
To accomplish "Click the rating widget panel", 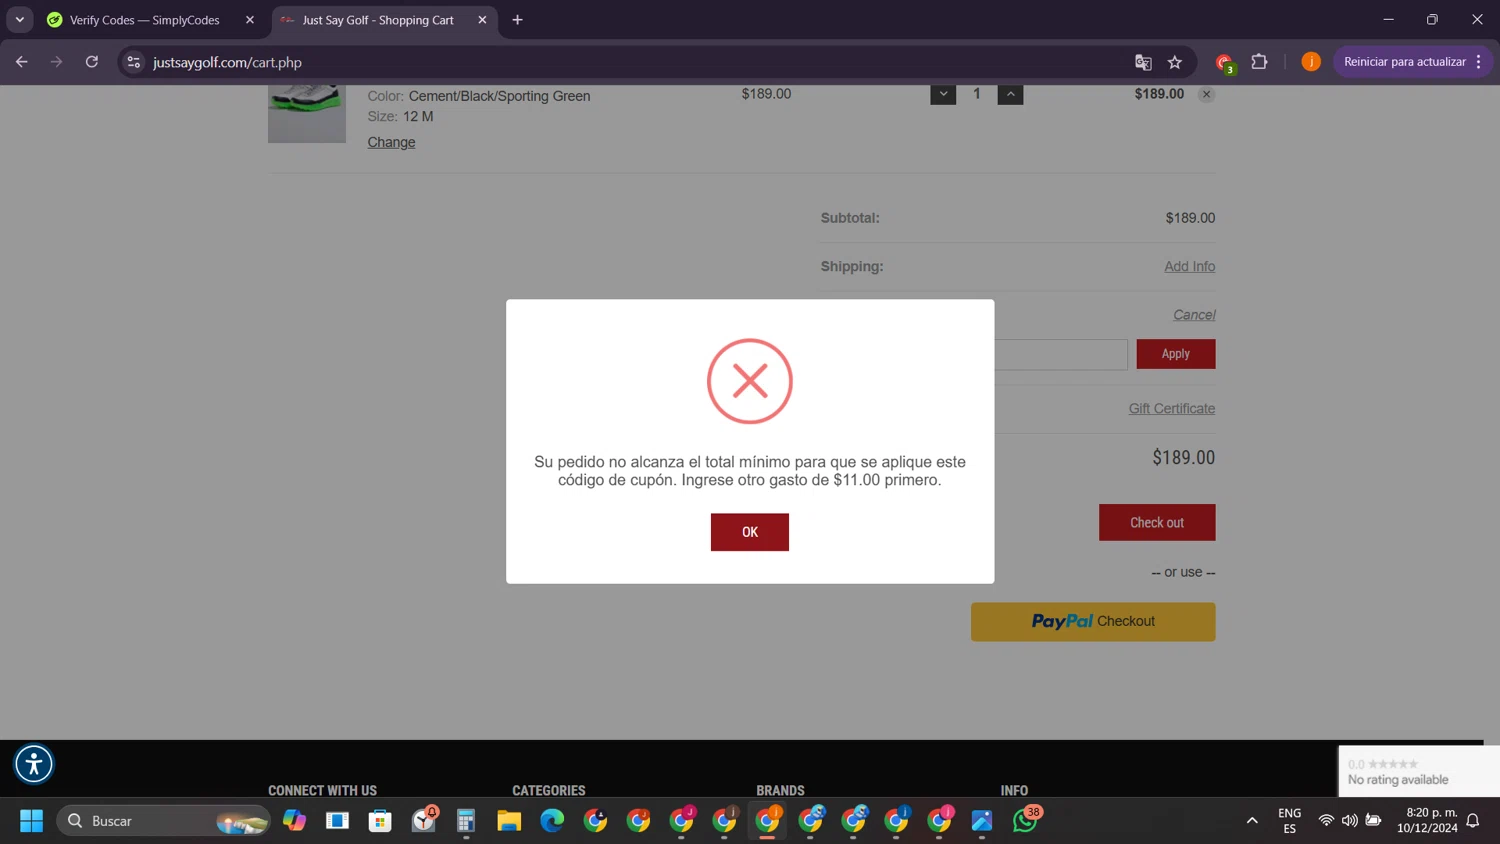I will 1419,771.
